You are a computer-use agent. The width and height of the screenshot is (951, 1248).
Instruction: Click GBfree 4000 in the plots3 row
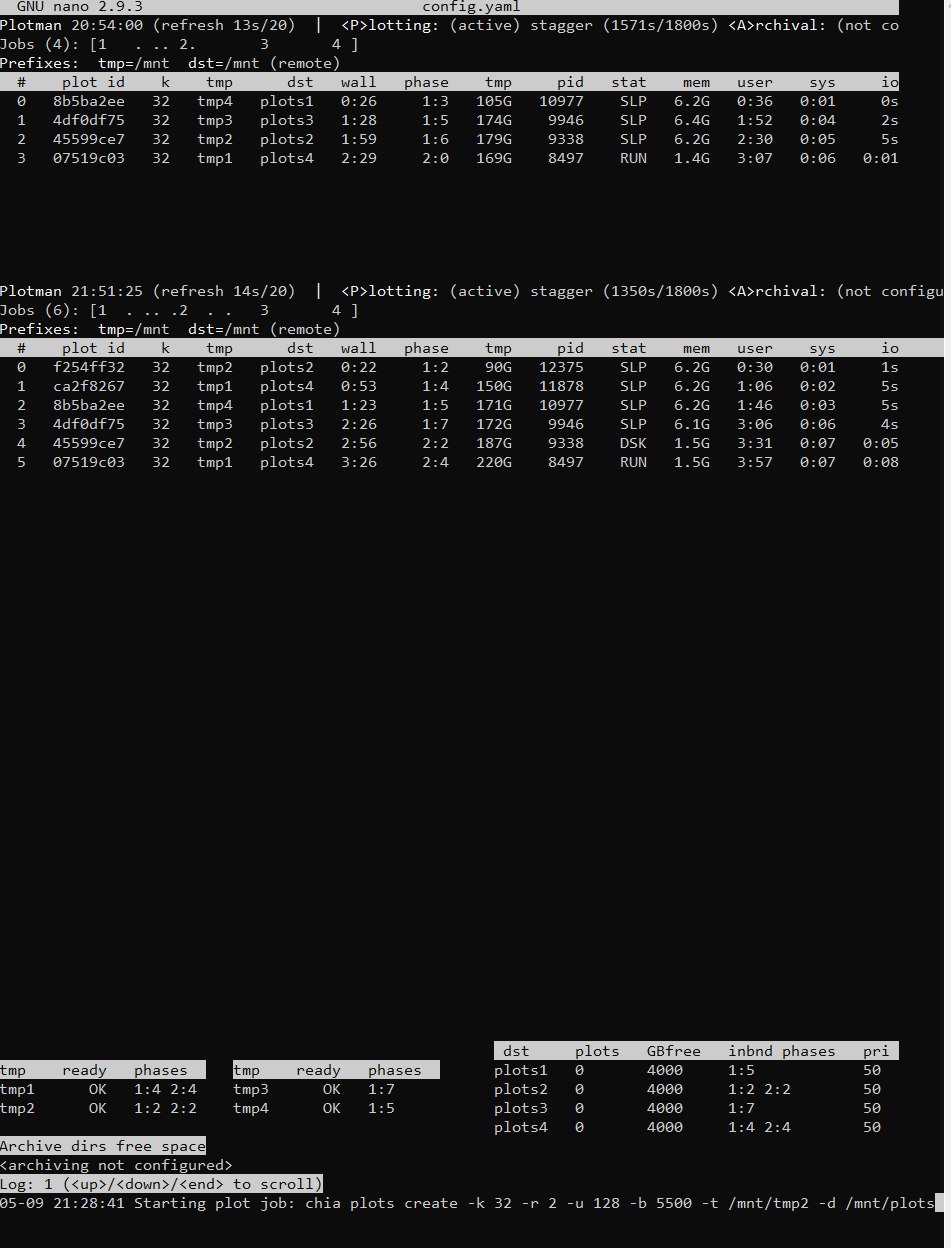click(665, 1108)
